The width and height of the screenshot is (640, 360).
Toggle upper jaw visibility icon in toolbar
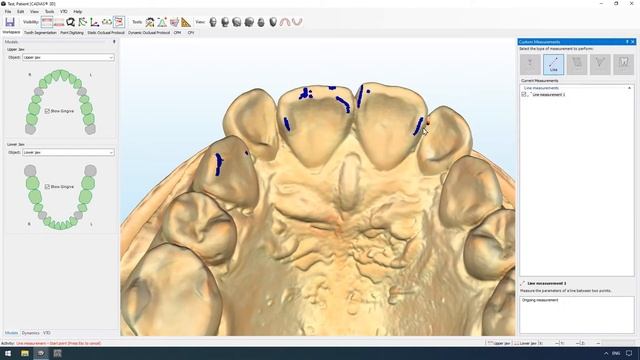(x=47, y=22)
